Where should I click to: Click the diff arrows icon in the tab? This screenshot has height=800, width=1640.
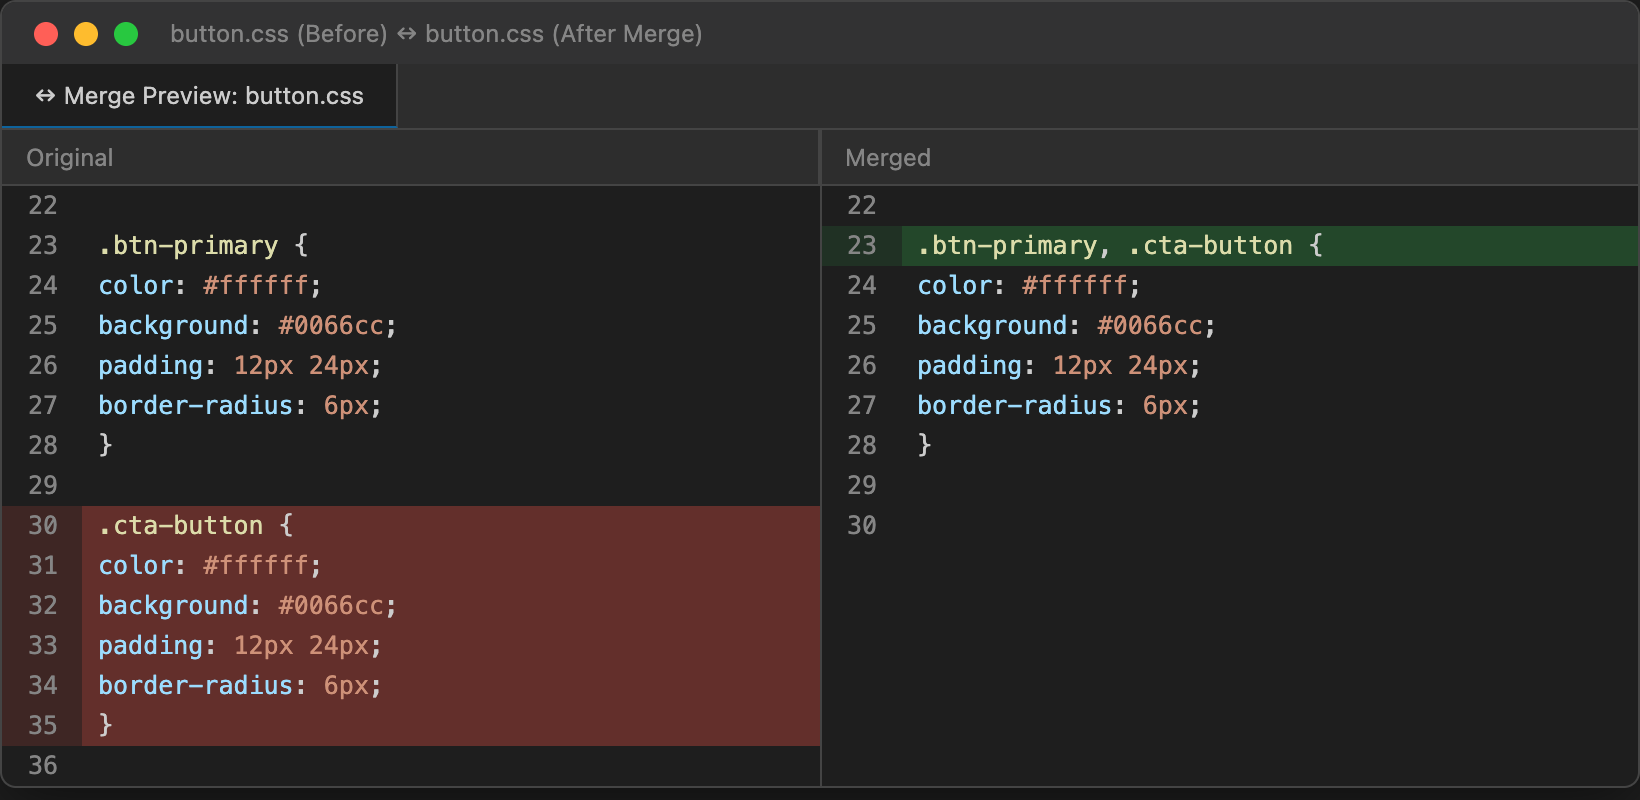45,96
